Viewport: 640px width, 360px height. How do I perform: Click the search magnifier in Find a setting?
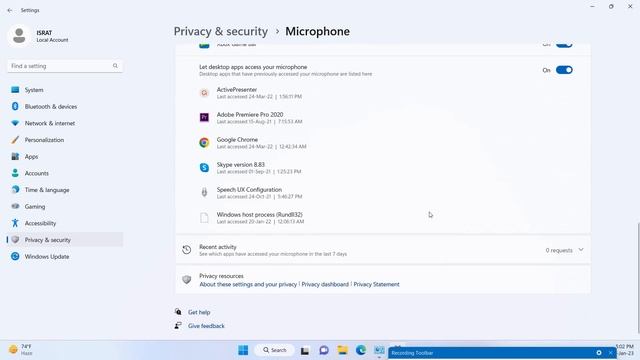pyautogui.click(x=115, y=66)
